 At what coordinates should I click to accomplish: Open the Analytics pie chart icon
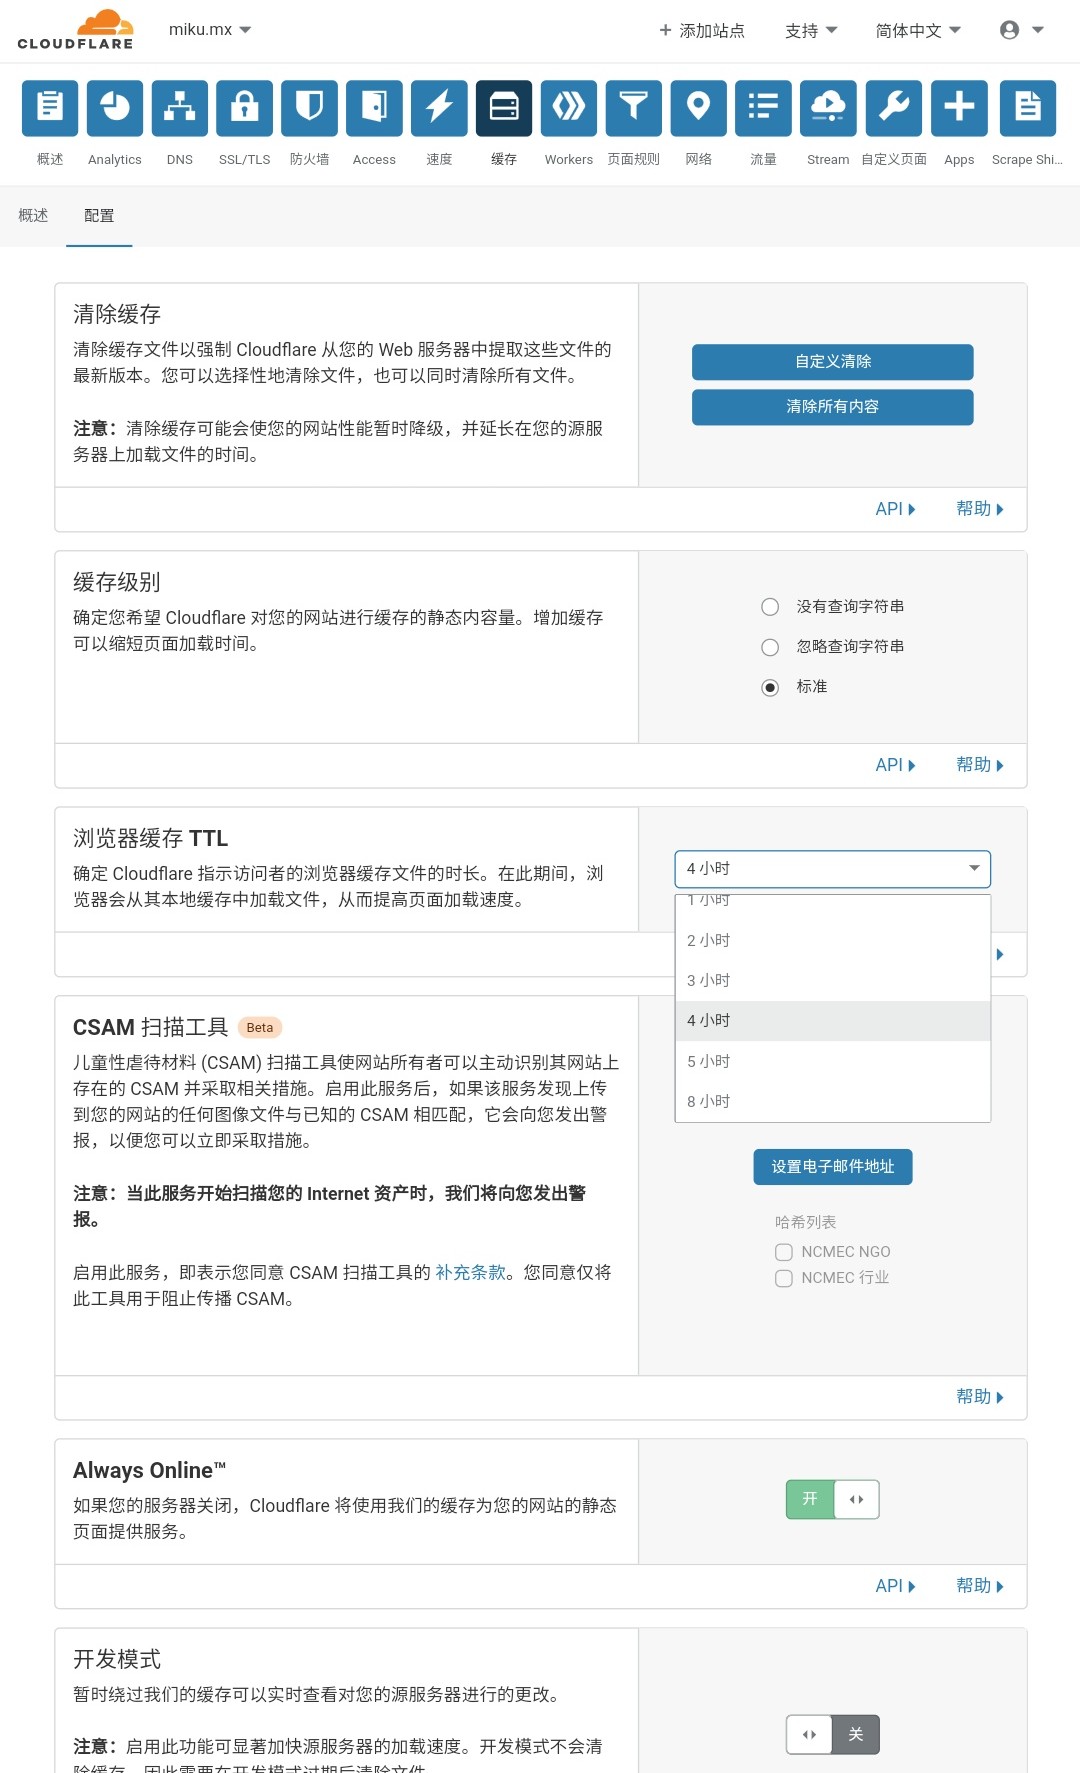[x=115, y=108]
